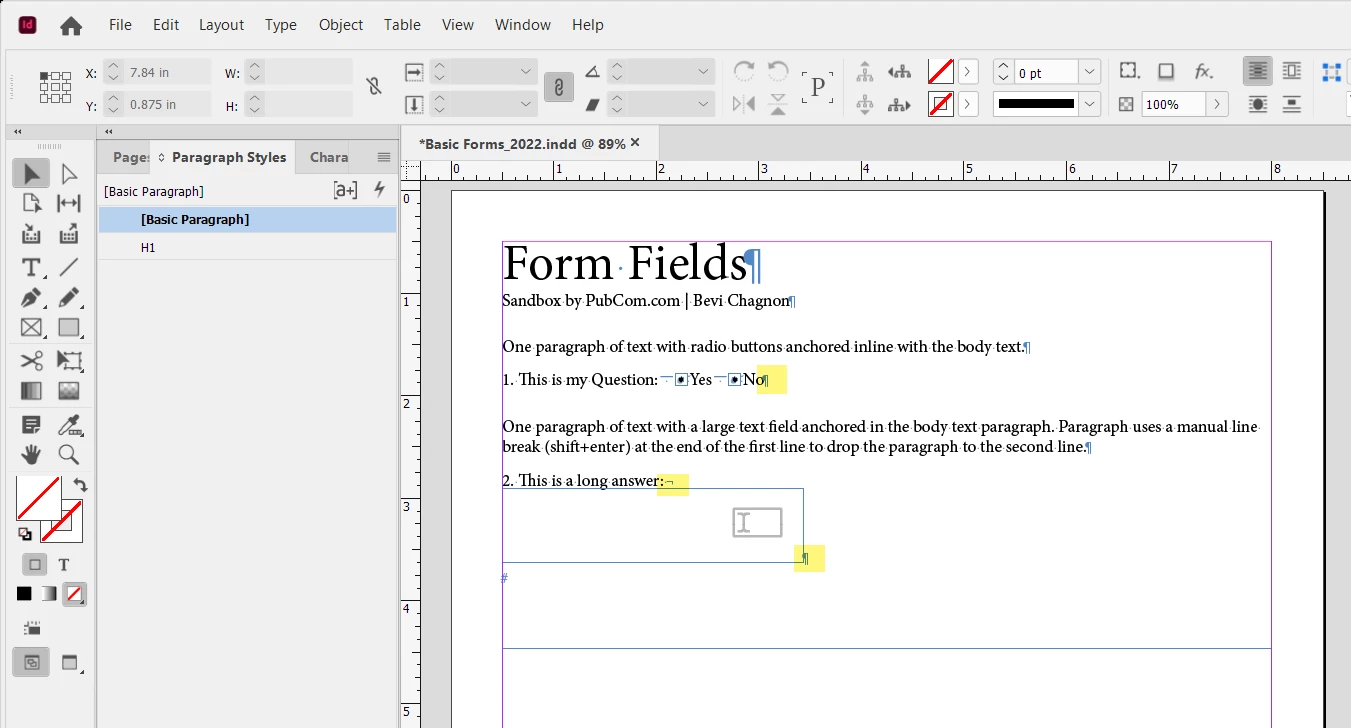1351x728 pixels.
Task: Toggle Normal view mode button
Action: point(32,661)
